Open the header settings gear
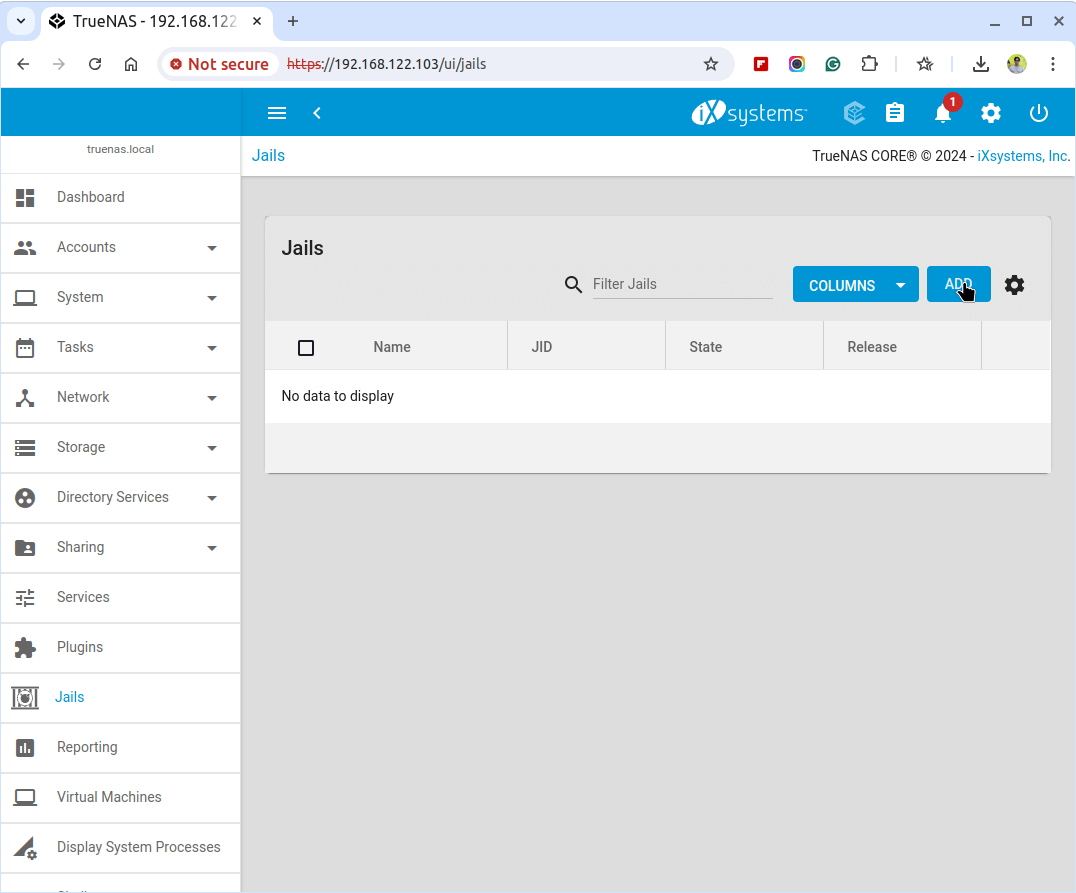This screenshot has width=1076, height=893. click(x=991, y=113)
